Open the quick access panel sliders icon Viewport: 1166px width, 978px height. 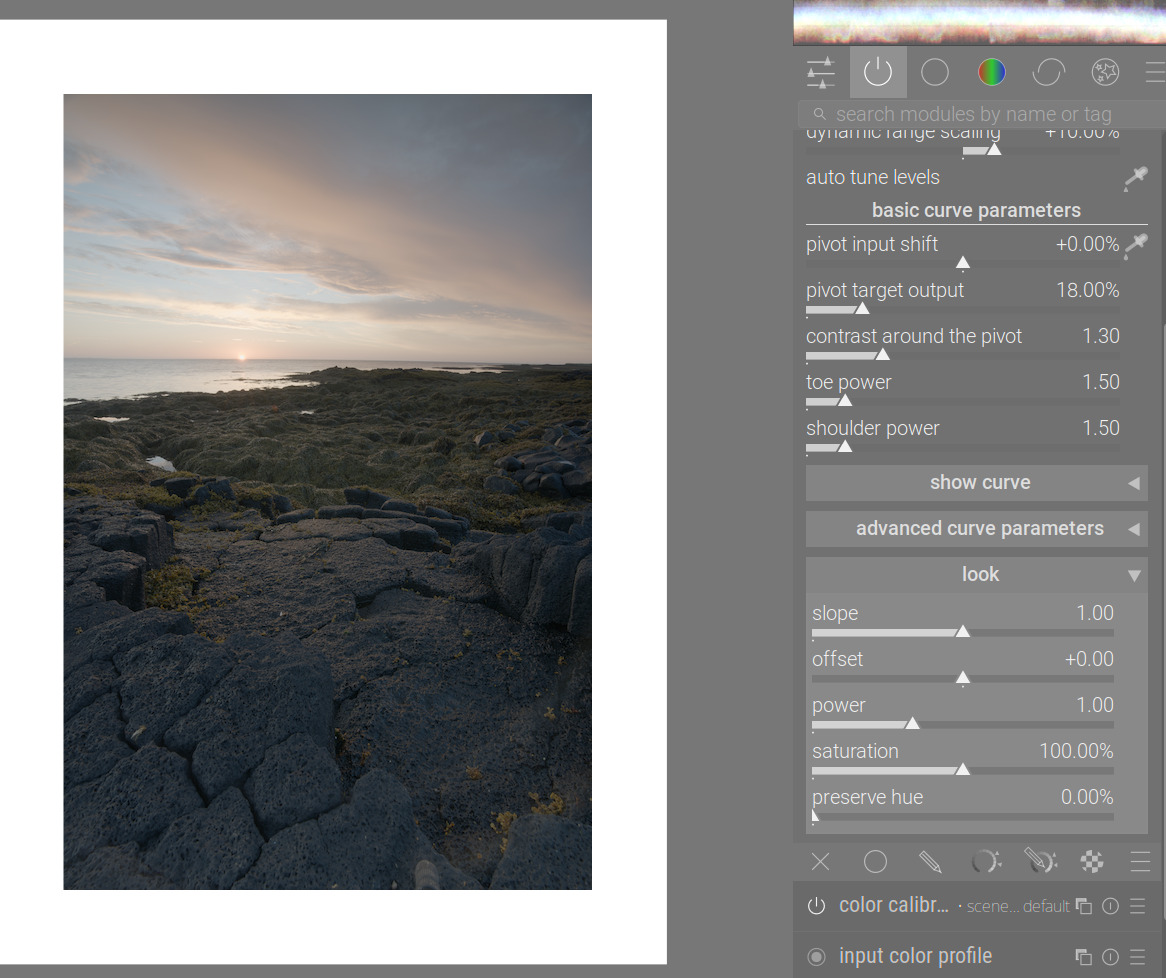tap(820, 72)
